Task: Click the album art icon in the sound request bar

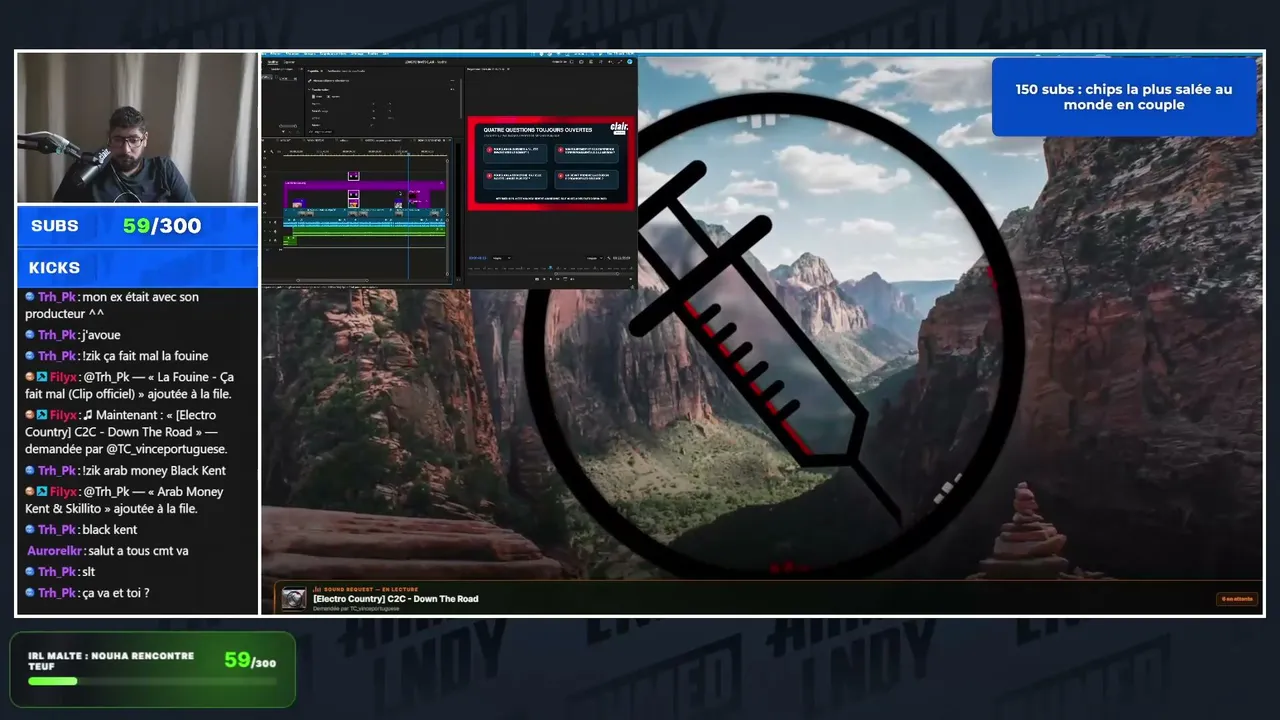Action: coord(294,598)
